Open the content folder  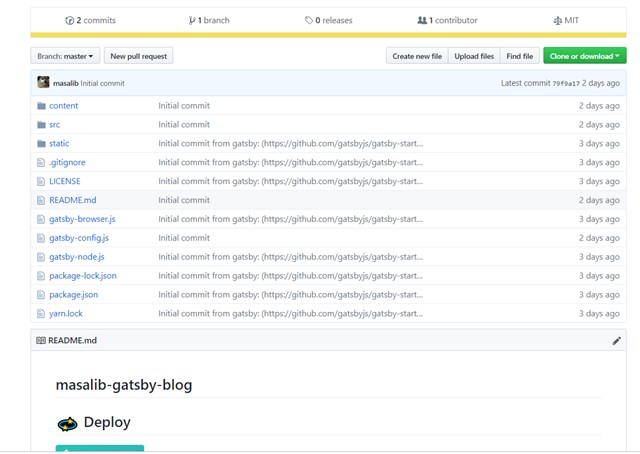pos(64,106)
